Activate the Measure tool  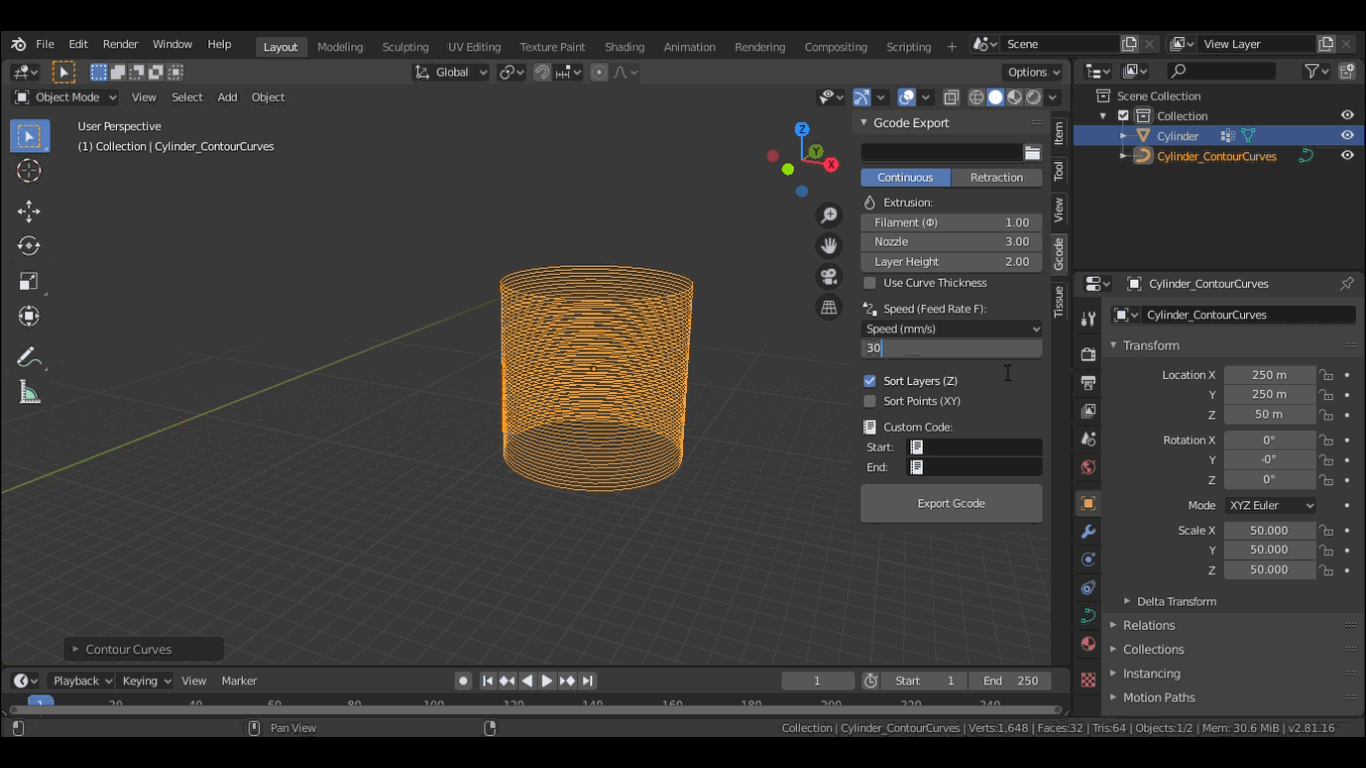[29, 393]
